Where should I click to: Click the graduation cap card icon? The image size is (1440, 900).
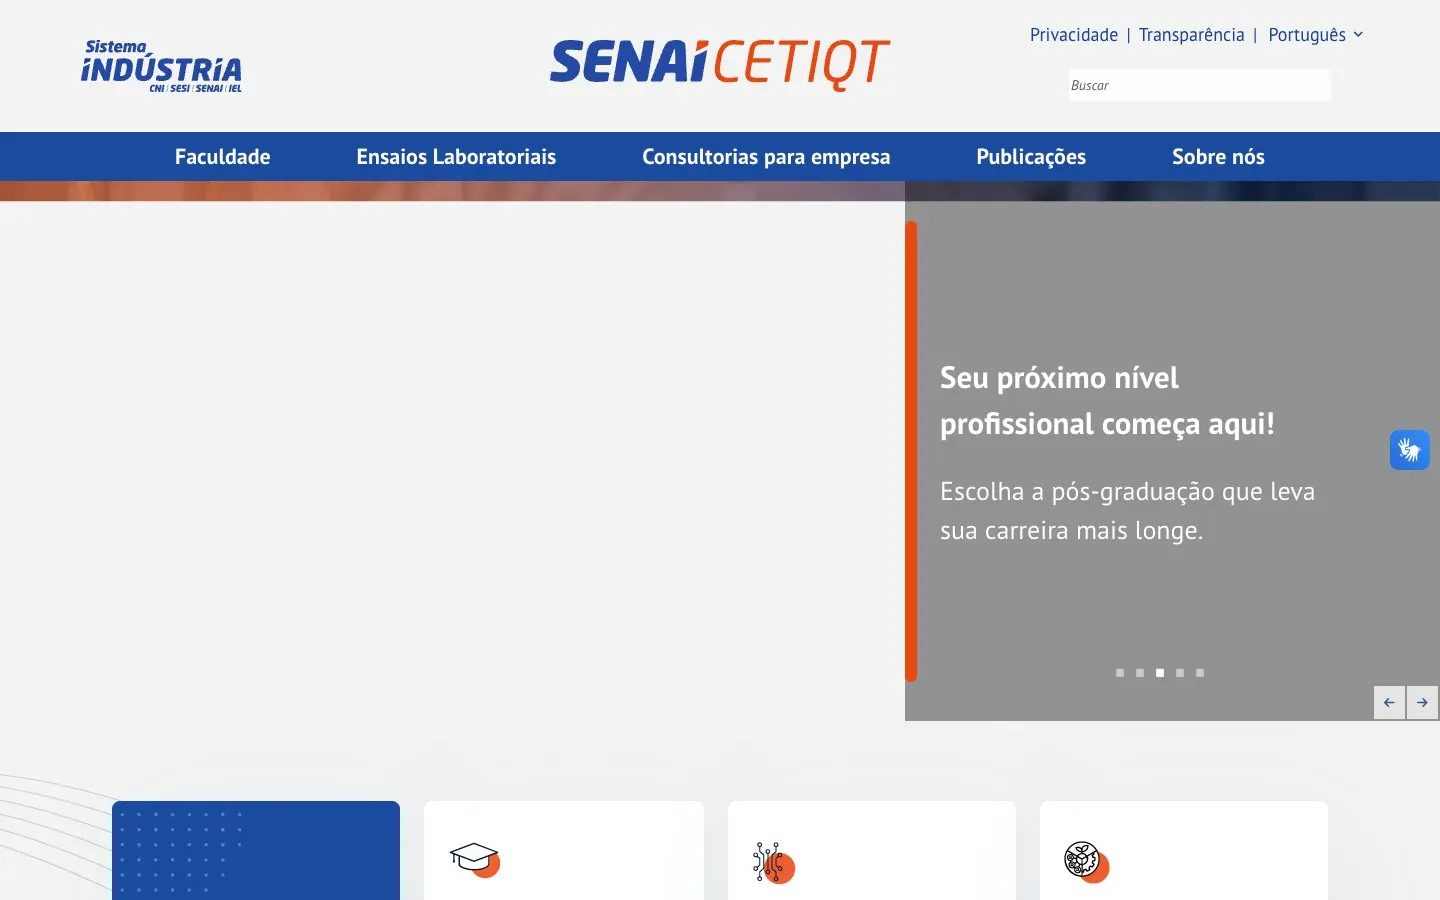tap(475, 859)
